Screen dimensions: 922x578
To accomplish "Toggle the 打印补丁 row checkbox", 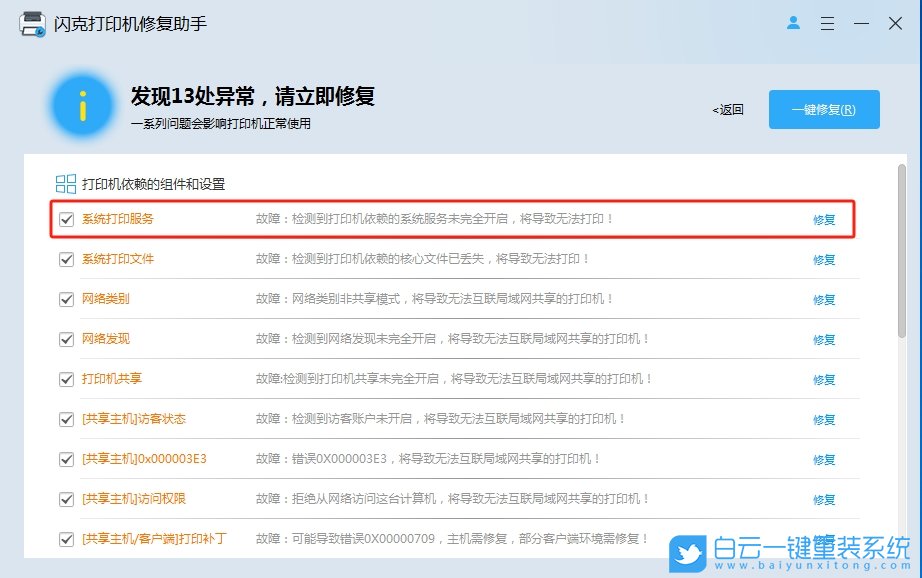I will coord(65,539).
